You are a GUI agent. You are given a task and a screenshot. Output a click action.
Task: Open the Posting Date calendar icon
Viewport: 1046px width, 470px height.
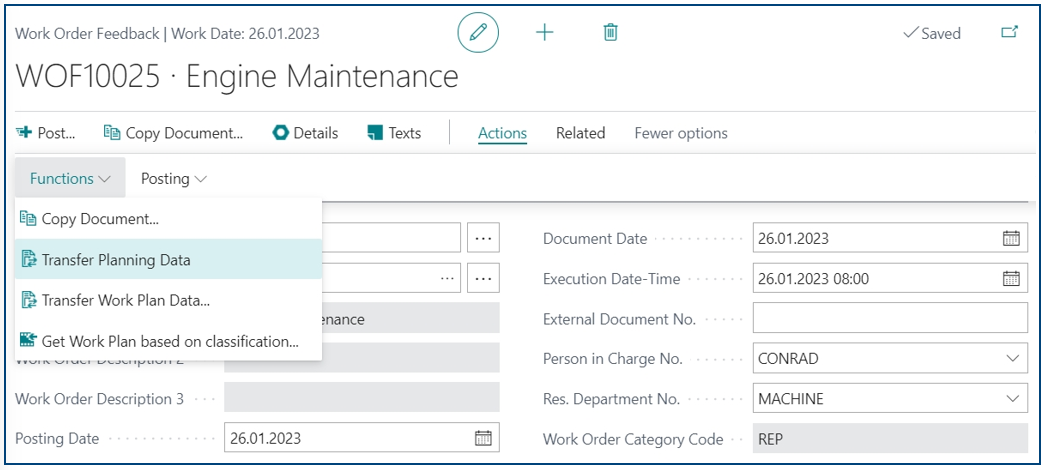[x=483, y=438]
